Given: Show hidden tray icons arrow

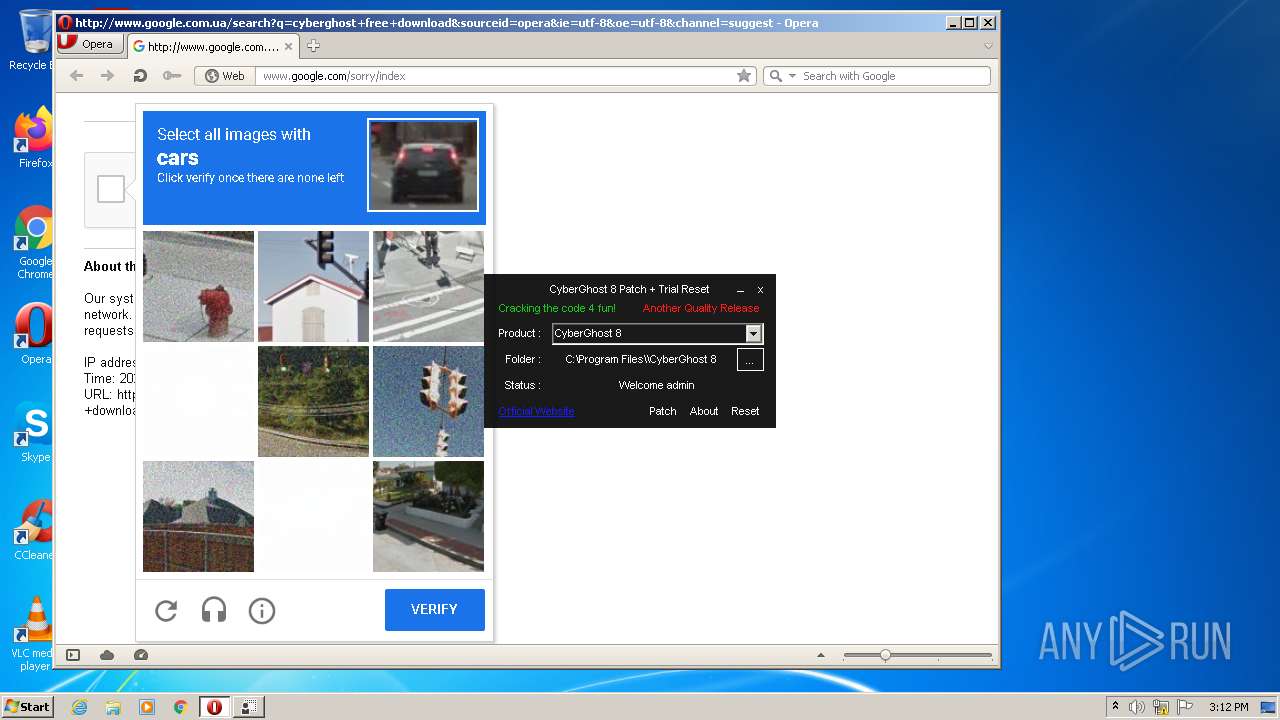Looking at the screenshot, I should 1115,707.
